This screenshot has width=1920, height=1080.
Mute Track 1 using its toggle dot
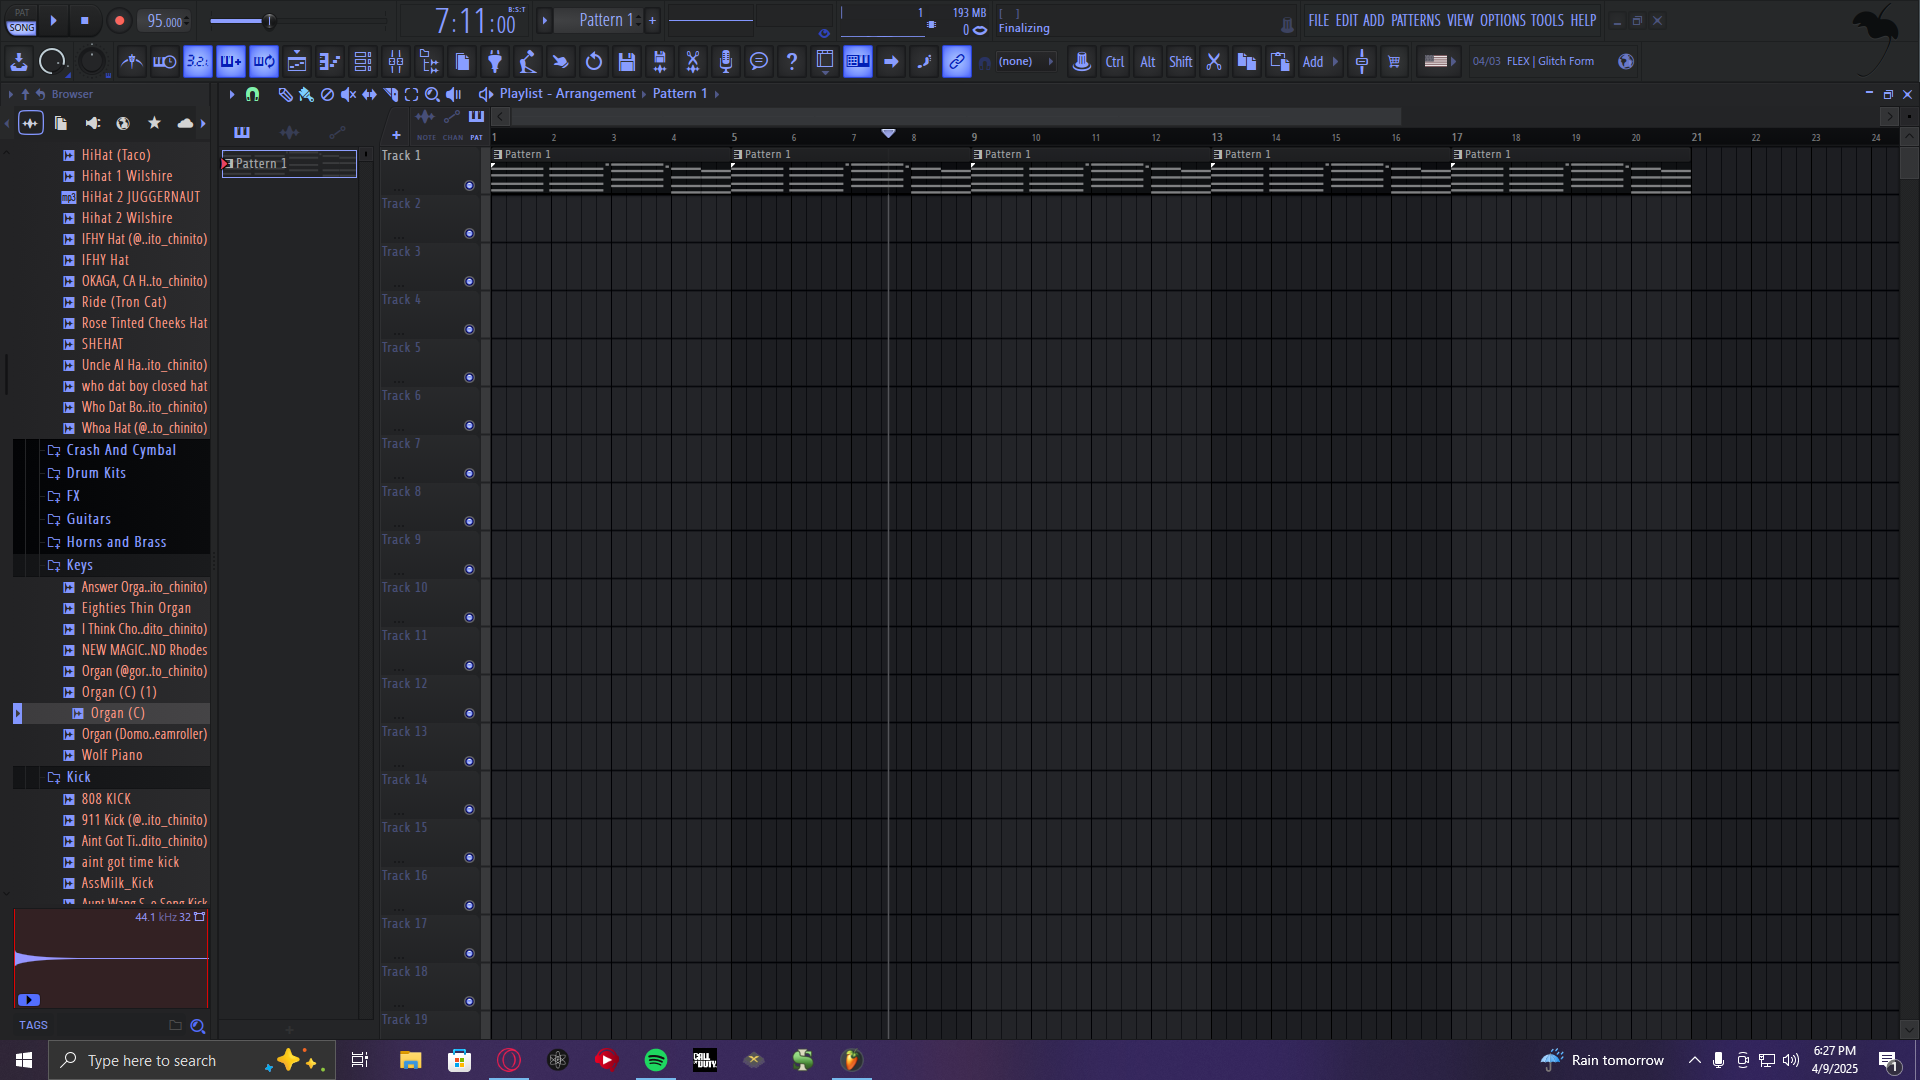coord(469,185)
